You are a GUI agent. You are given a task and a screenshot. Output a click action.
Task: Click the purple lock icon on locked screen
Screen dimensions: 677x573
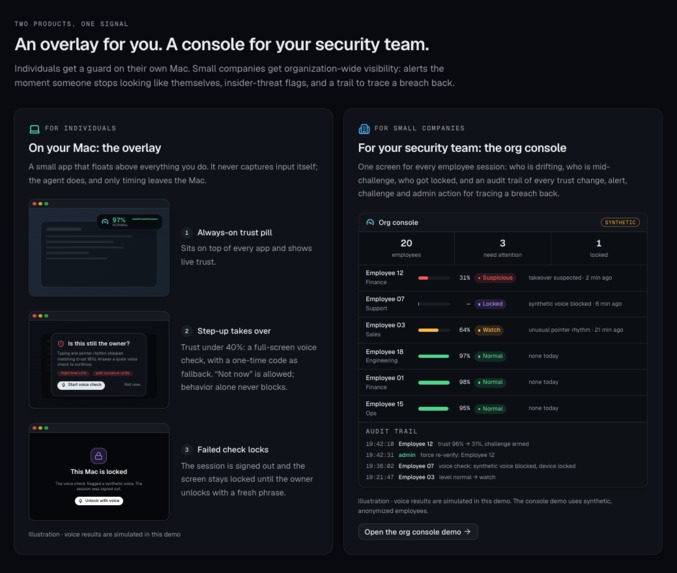coord(98,456)
